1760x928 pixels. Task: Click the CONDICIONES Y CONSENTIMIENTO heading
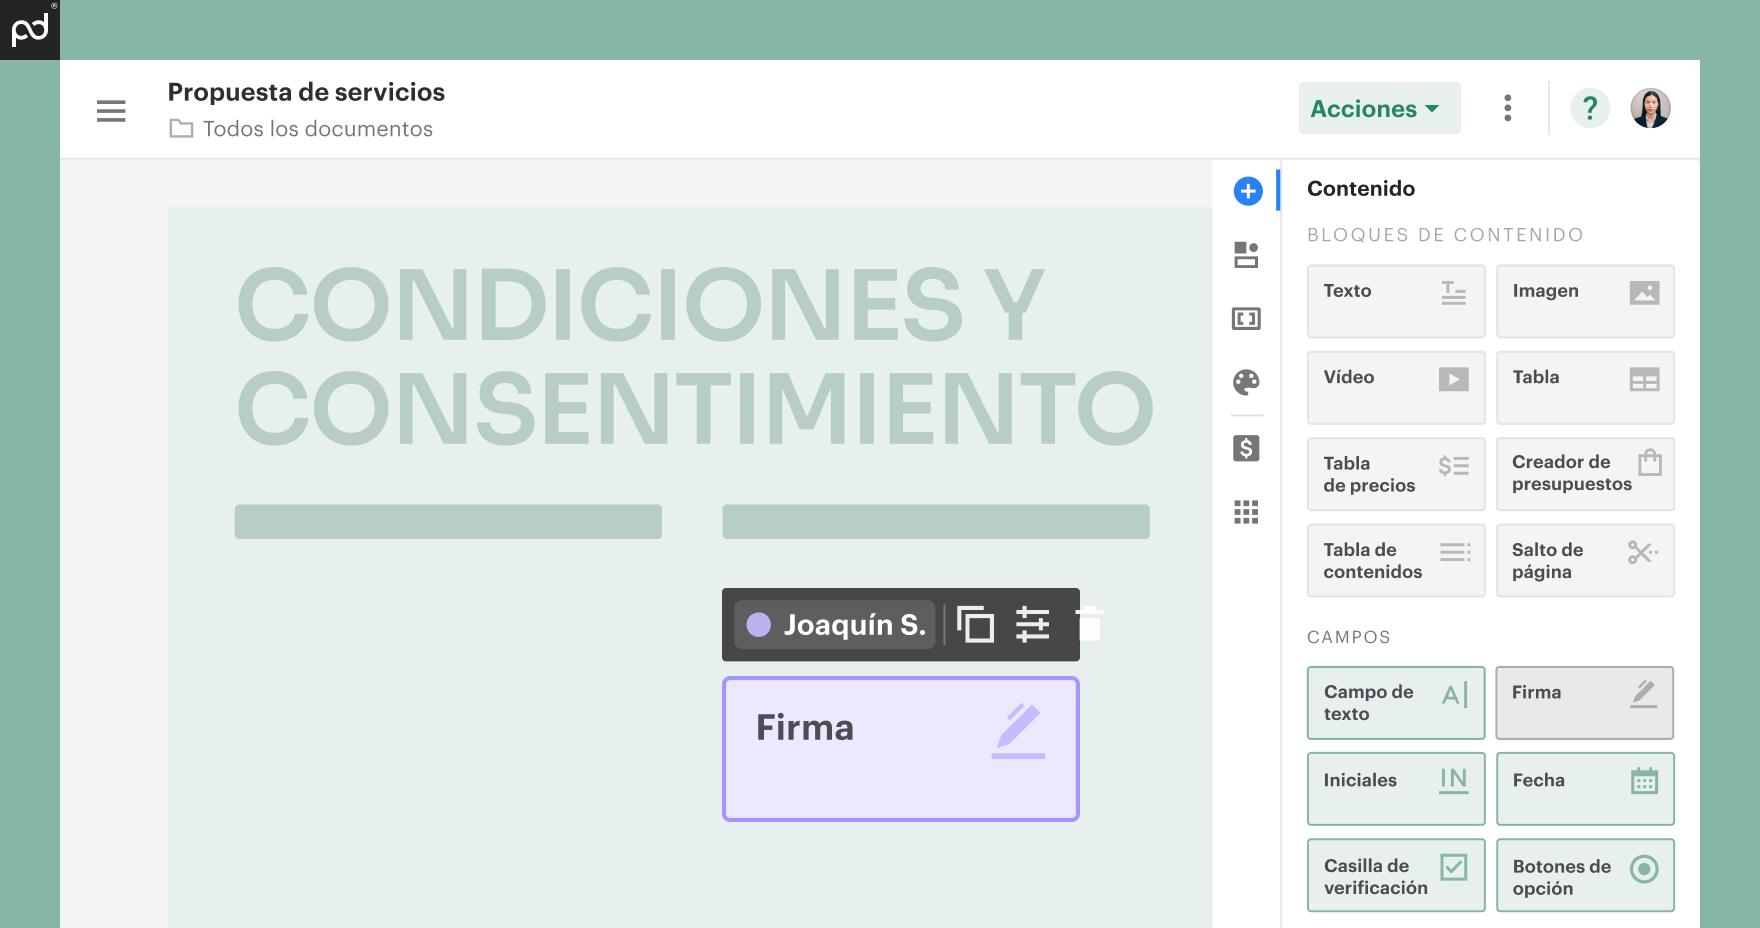click(x=695, y=355)
